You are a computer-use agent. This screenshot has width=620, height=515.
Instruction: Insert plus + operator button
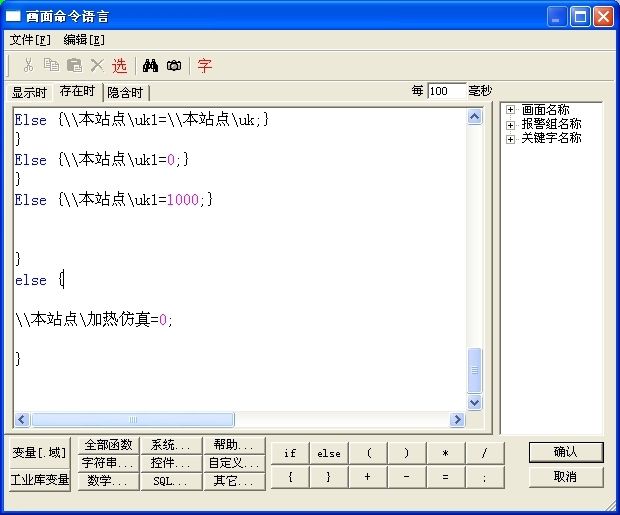click(x=368, y=477)
